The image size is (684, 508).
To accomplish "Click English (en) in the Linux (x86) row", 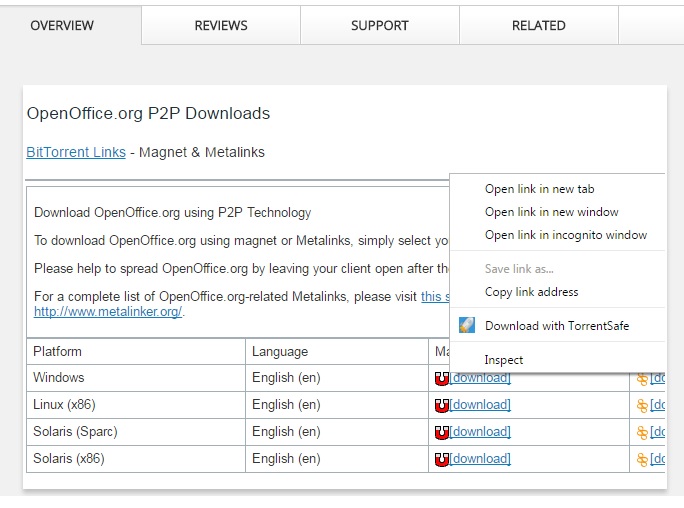I will coord(286,405).
